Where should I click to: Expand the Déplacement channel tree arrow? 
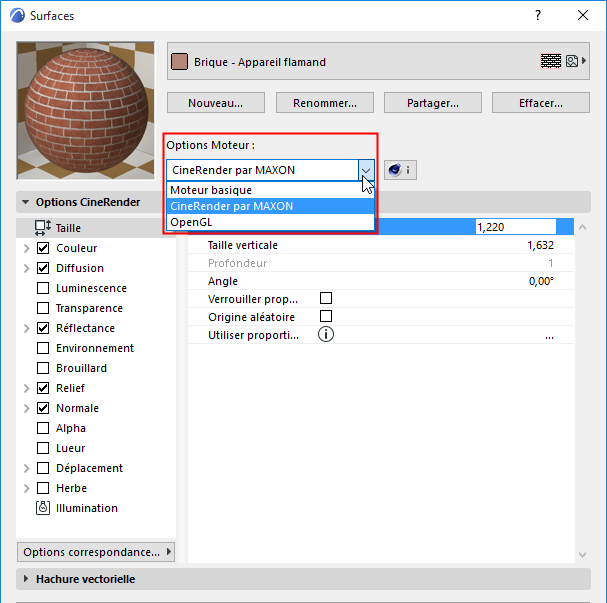tap(26, 468)
